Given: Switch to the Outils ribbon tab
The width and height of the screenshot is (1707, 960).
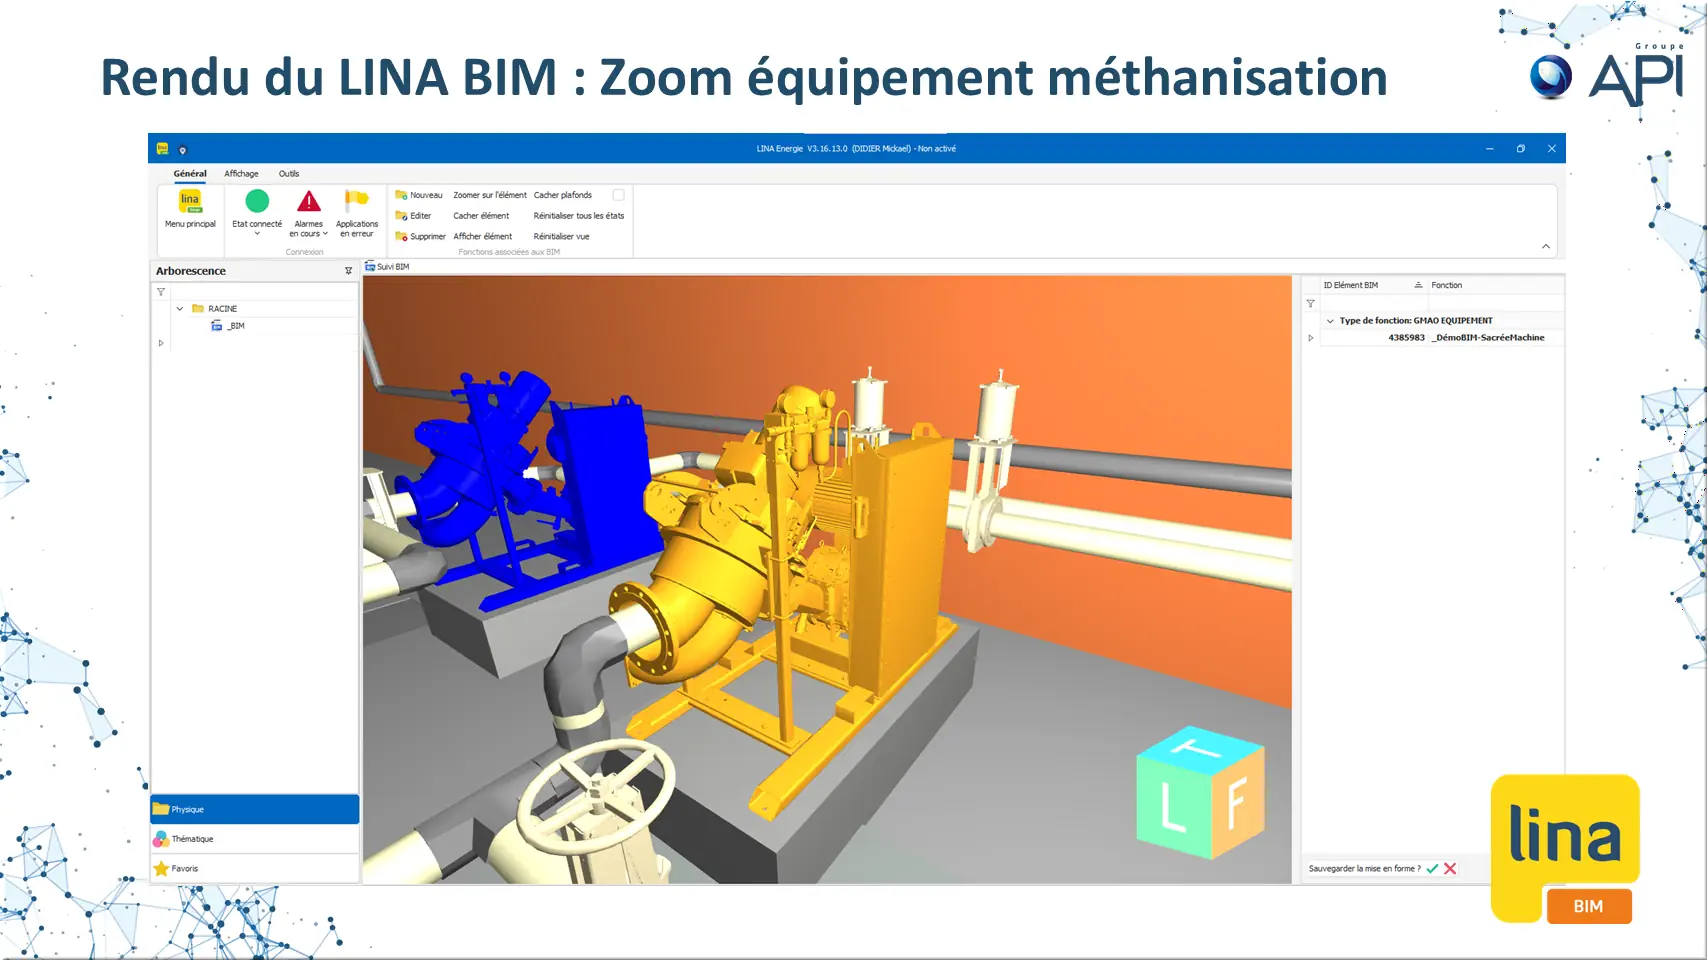Looking at the screenshot, I should point(289,174).
